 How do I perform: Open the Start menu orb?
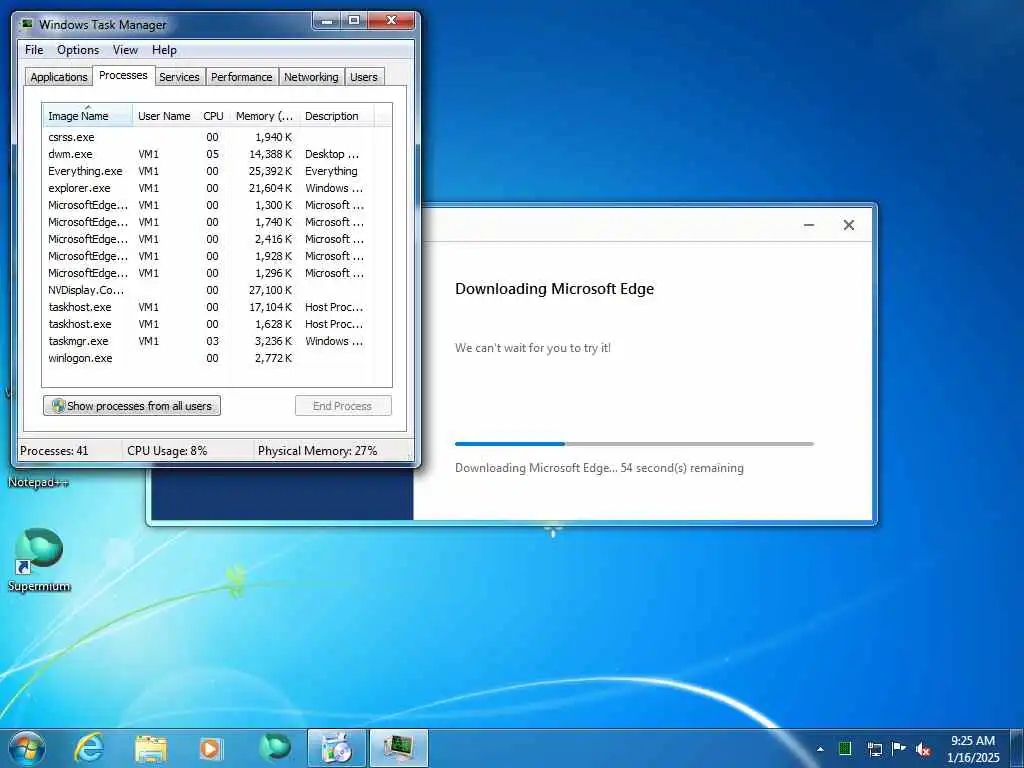pyautogui.click(x=26, y=748)
